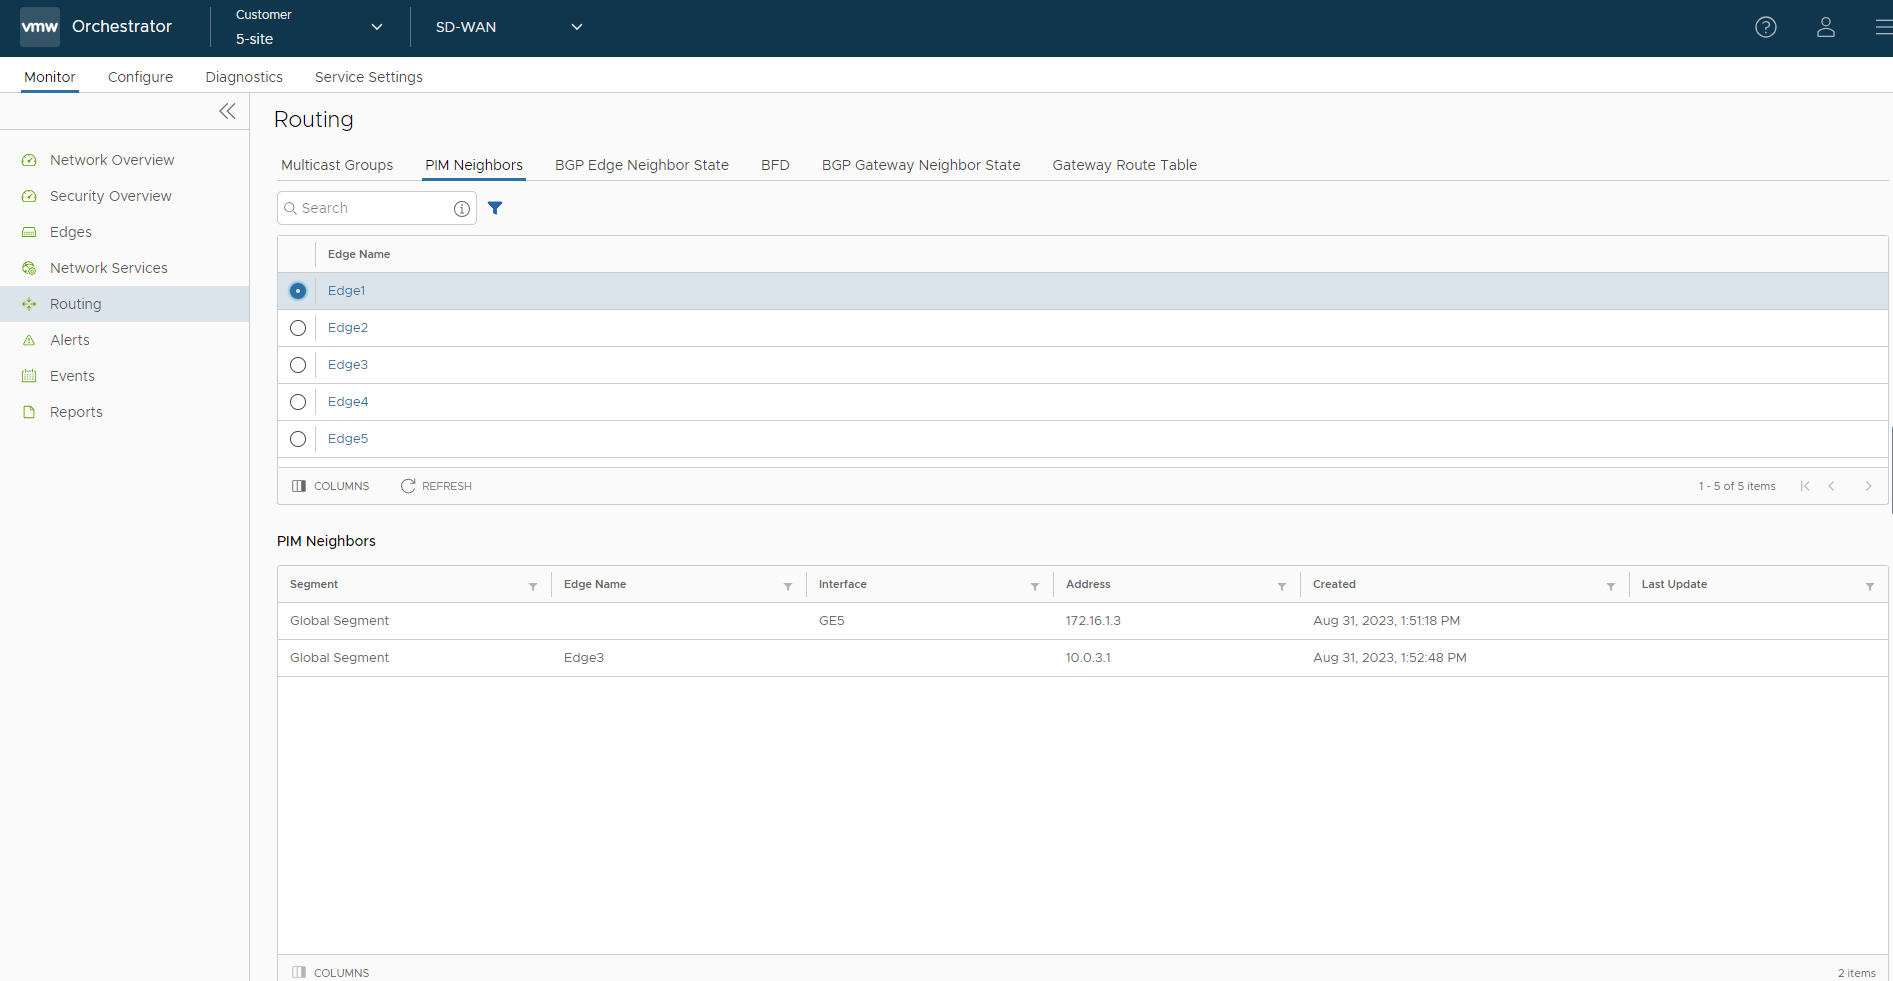The width and height of the screenshot is (1893, 981).
Task: Go to next page of edges
Action: click(x=1867, y=486)
